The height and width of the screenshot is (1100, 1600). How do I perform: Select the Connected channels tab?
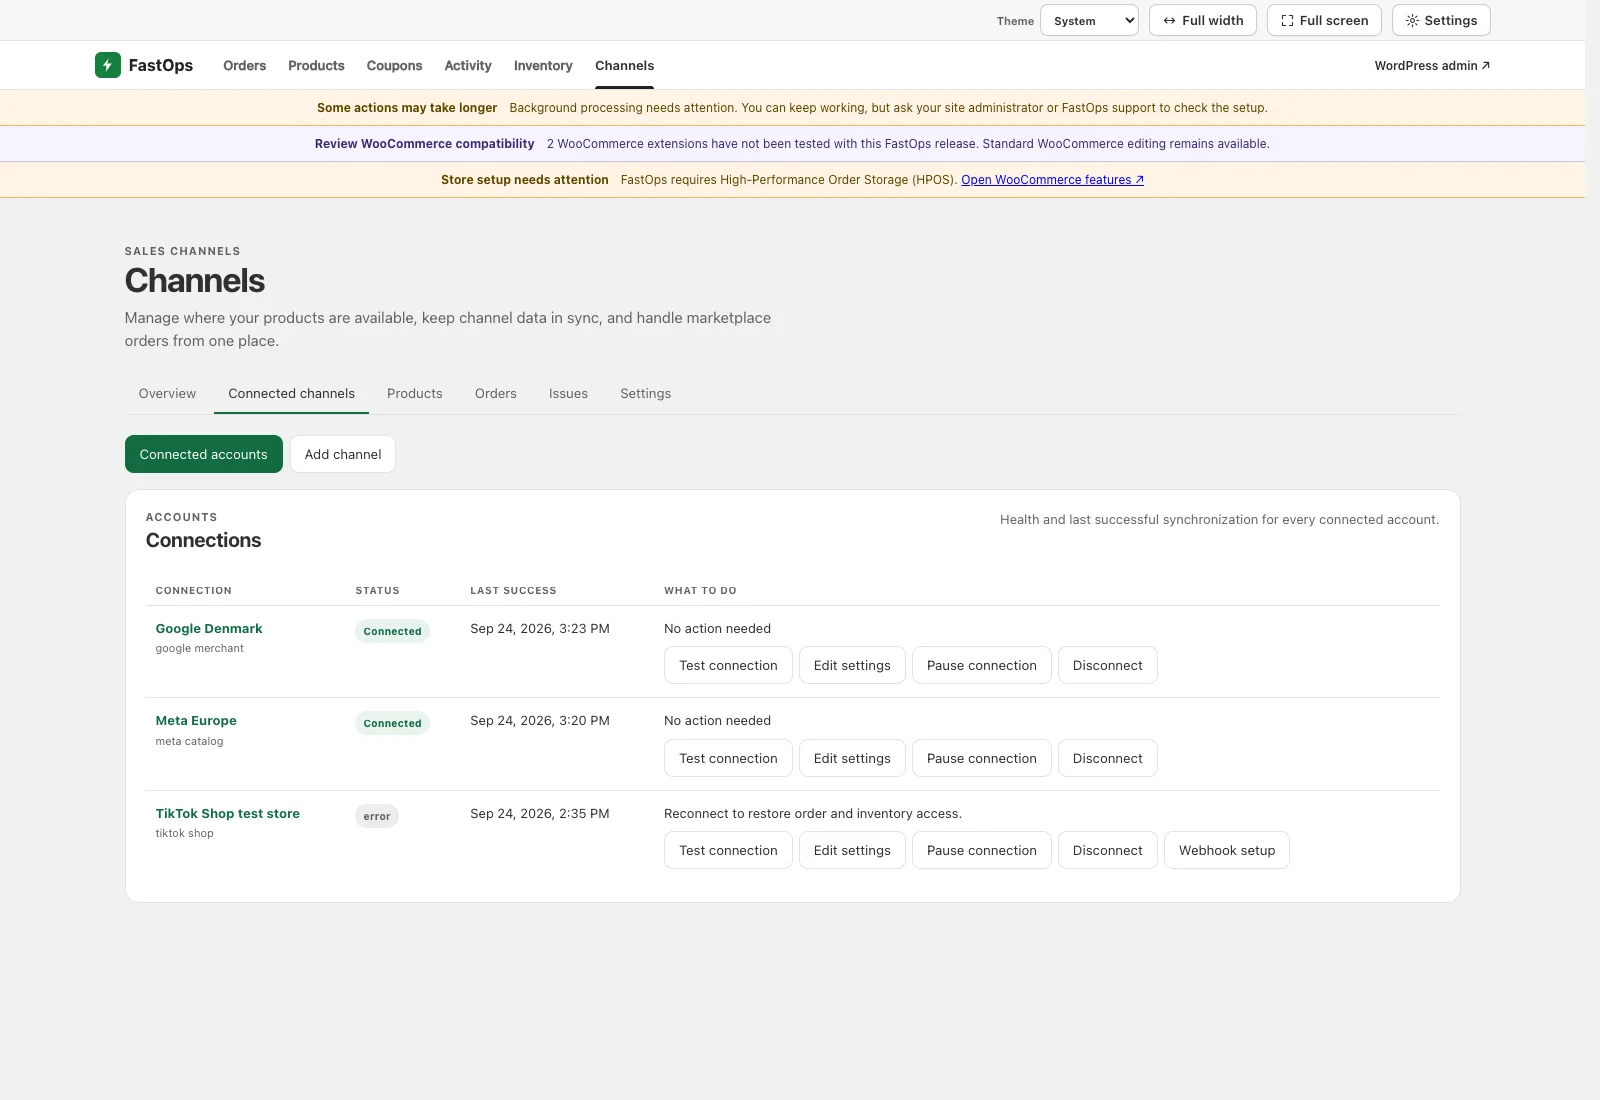tap(291, 394)
